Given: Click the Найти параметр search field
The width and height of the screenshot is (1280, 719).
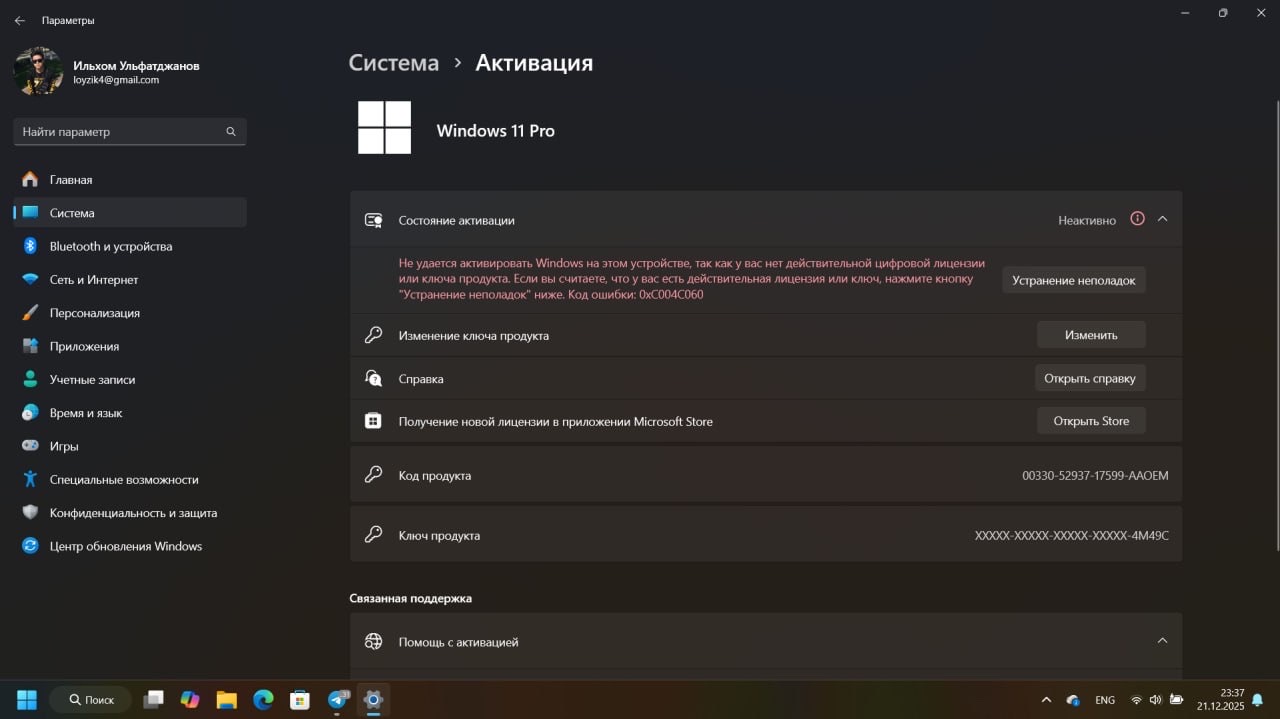Looking at the screenshot, I should tap(120, 131).
